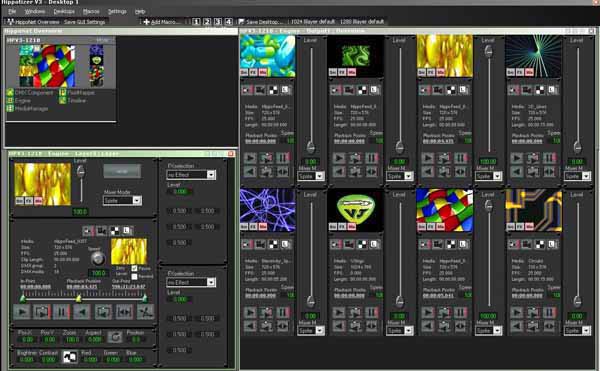Open the DMX Component item
Viewport: 600px width, 371px height.
[30, 93]
